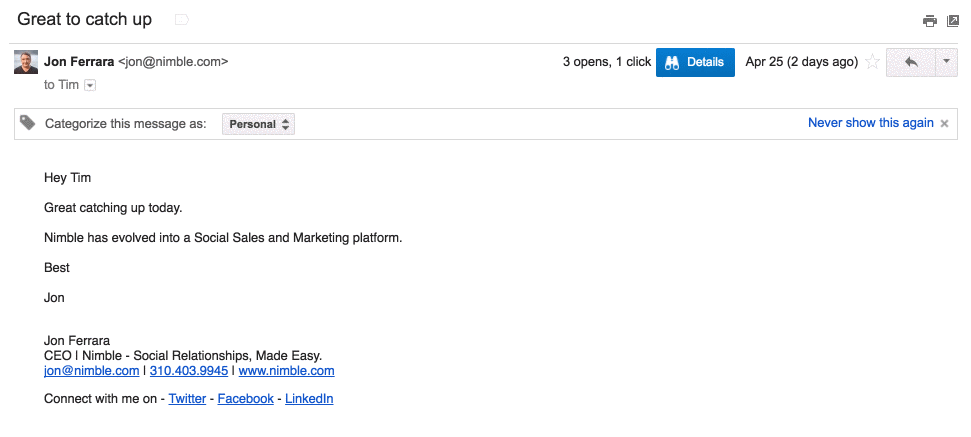
Task: Print this email using the printer icon
Action: pos(929,21)
